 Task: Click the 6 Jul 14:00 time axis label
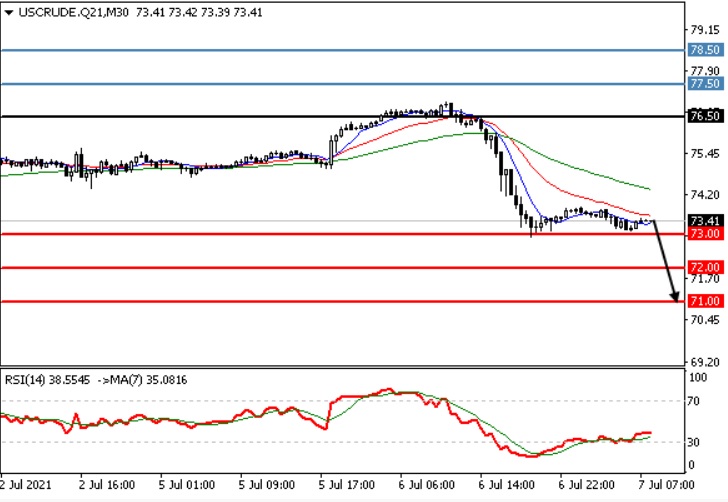(x=506, y=485)
